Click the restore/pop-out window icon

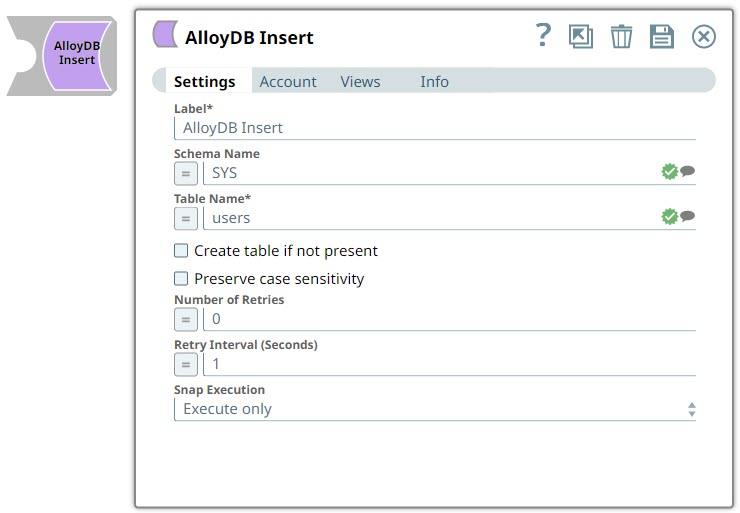pyautogui.click(x=580, y=37)
